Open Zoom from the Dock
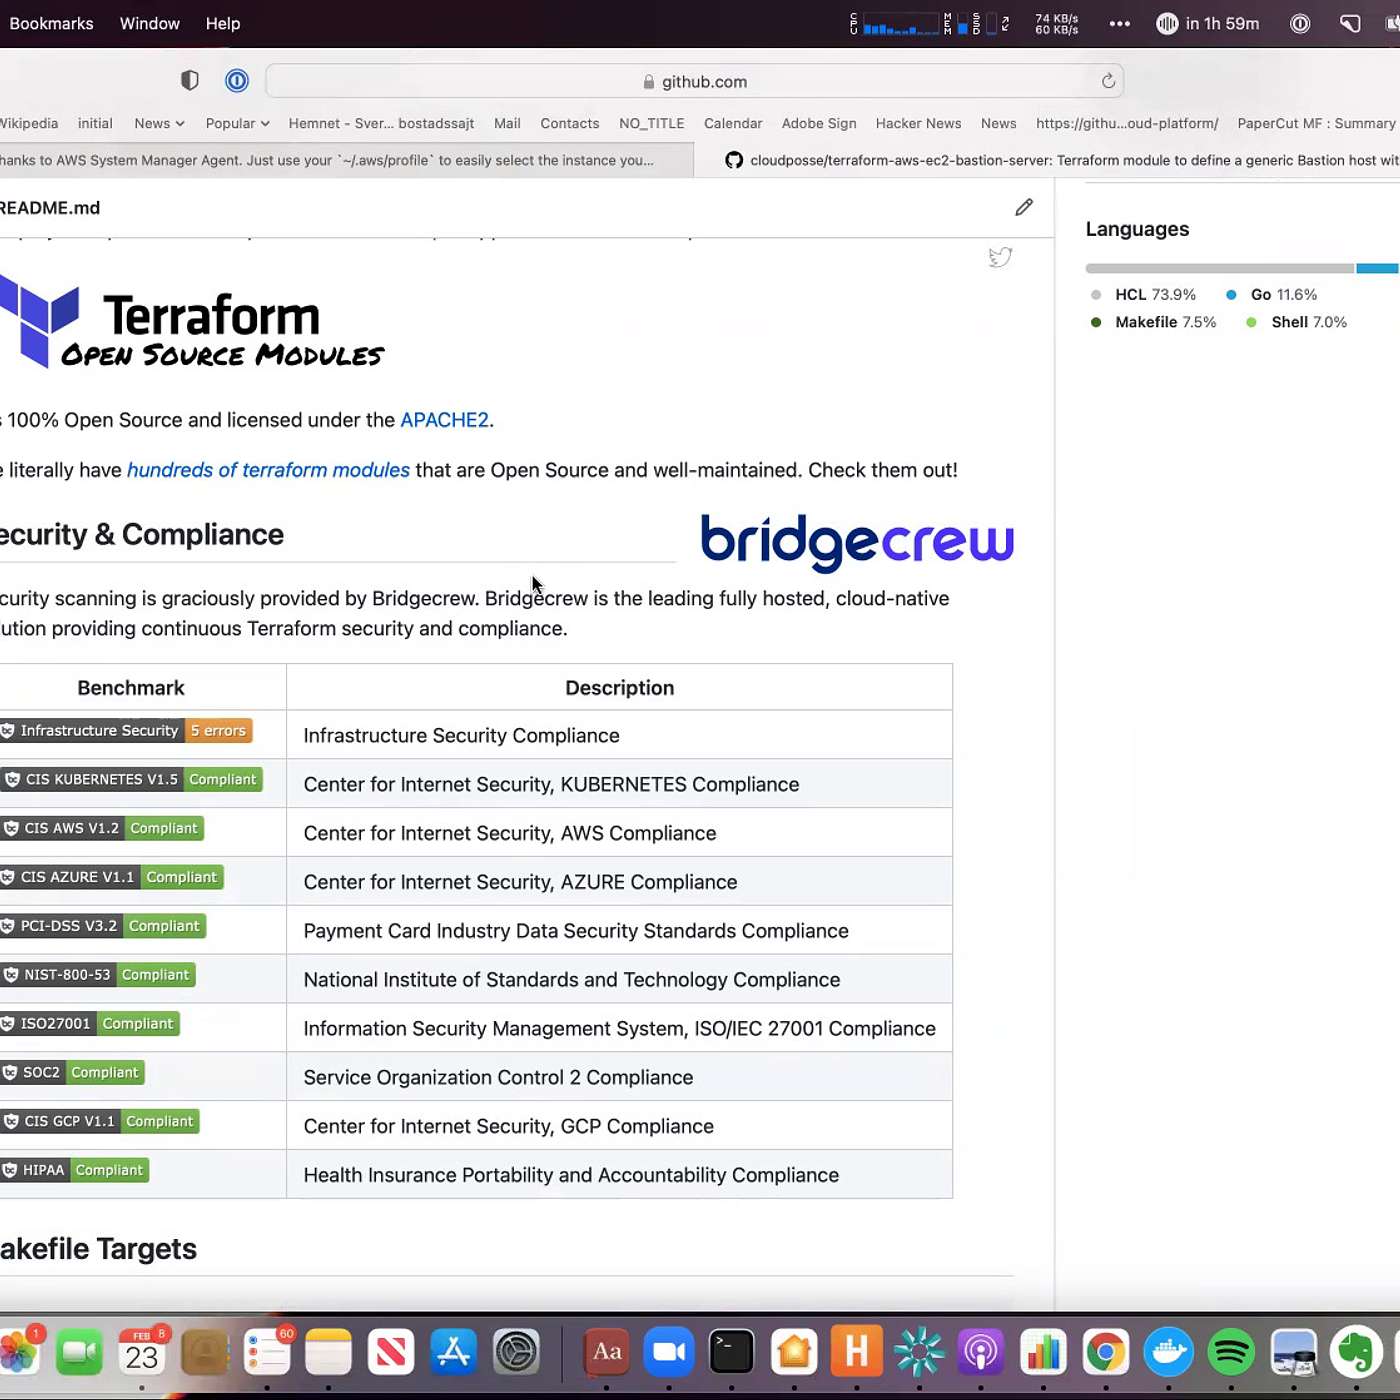The image size is (1400, 1400). [669, 1353]
